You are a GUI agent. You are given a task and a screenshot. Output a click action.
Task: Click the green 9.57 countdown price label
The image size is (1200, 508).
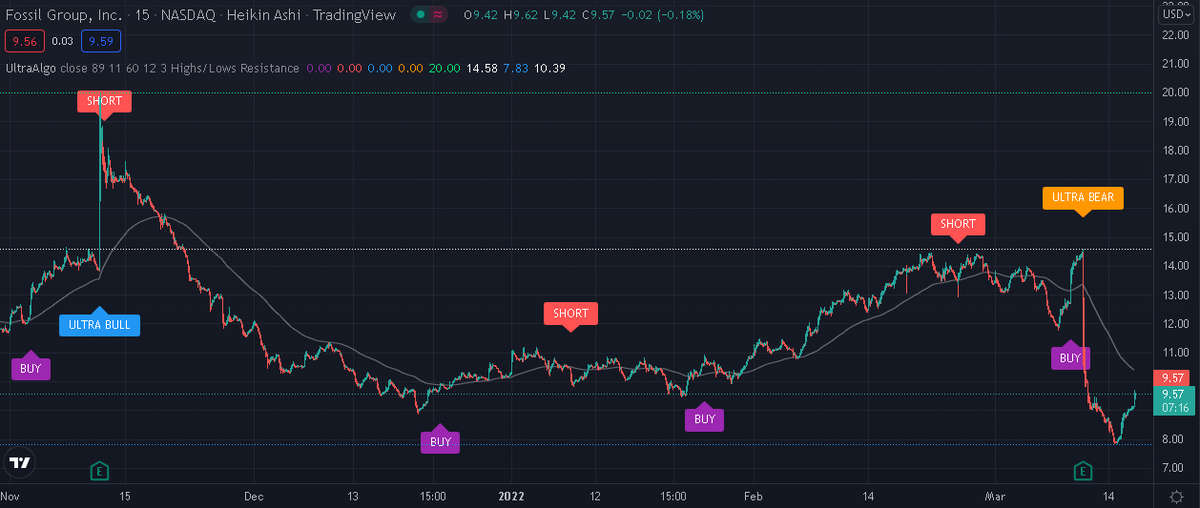[1172, 400]
